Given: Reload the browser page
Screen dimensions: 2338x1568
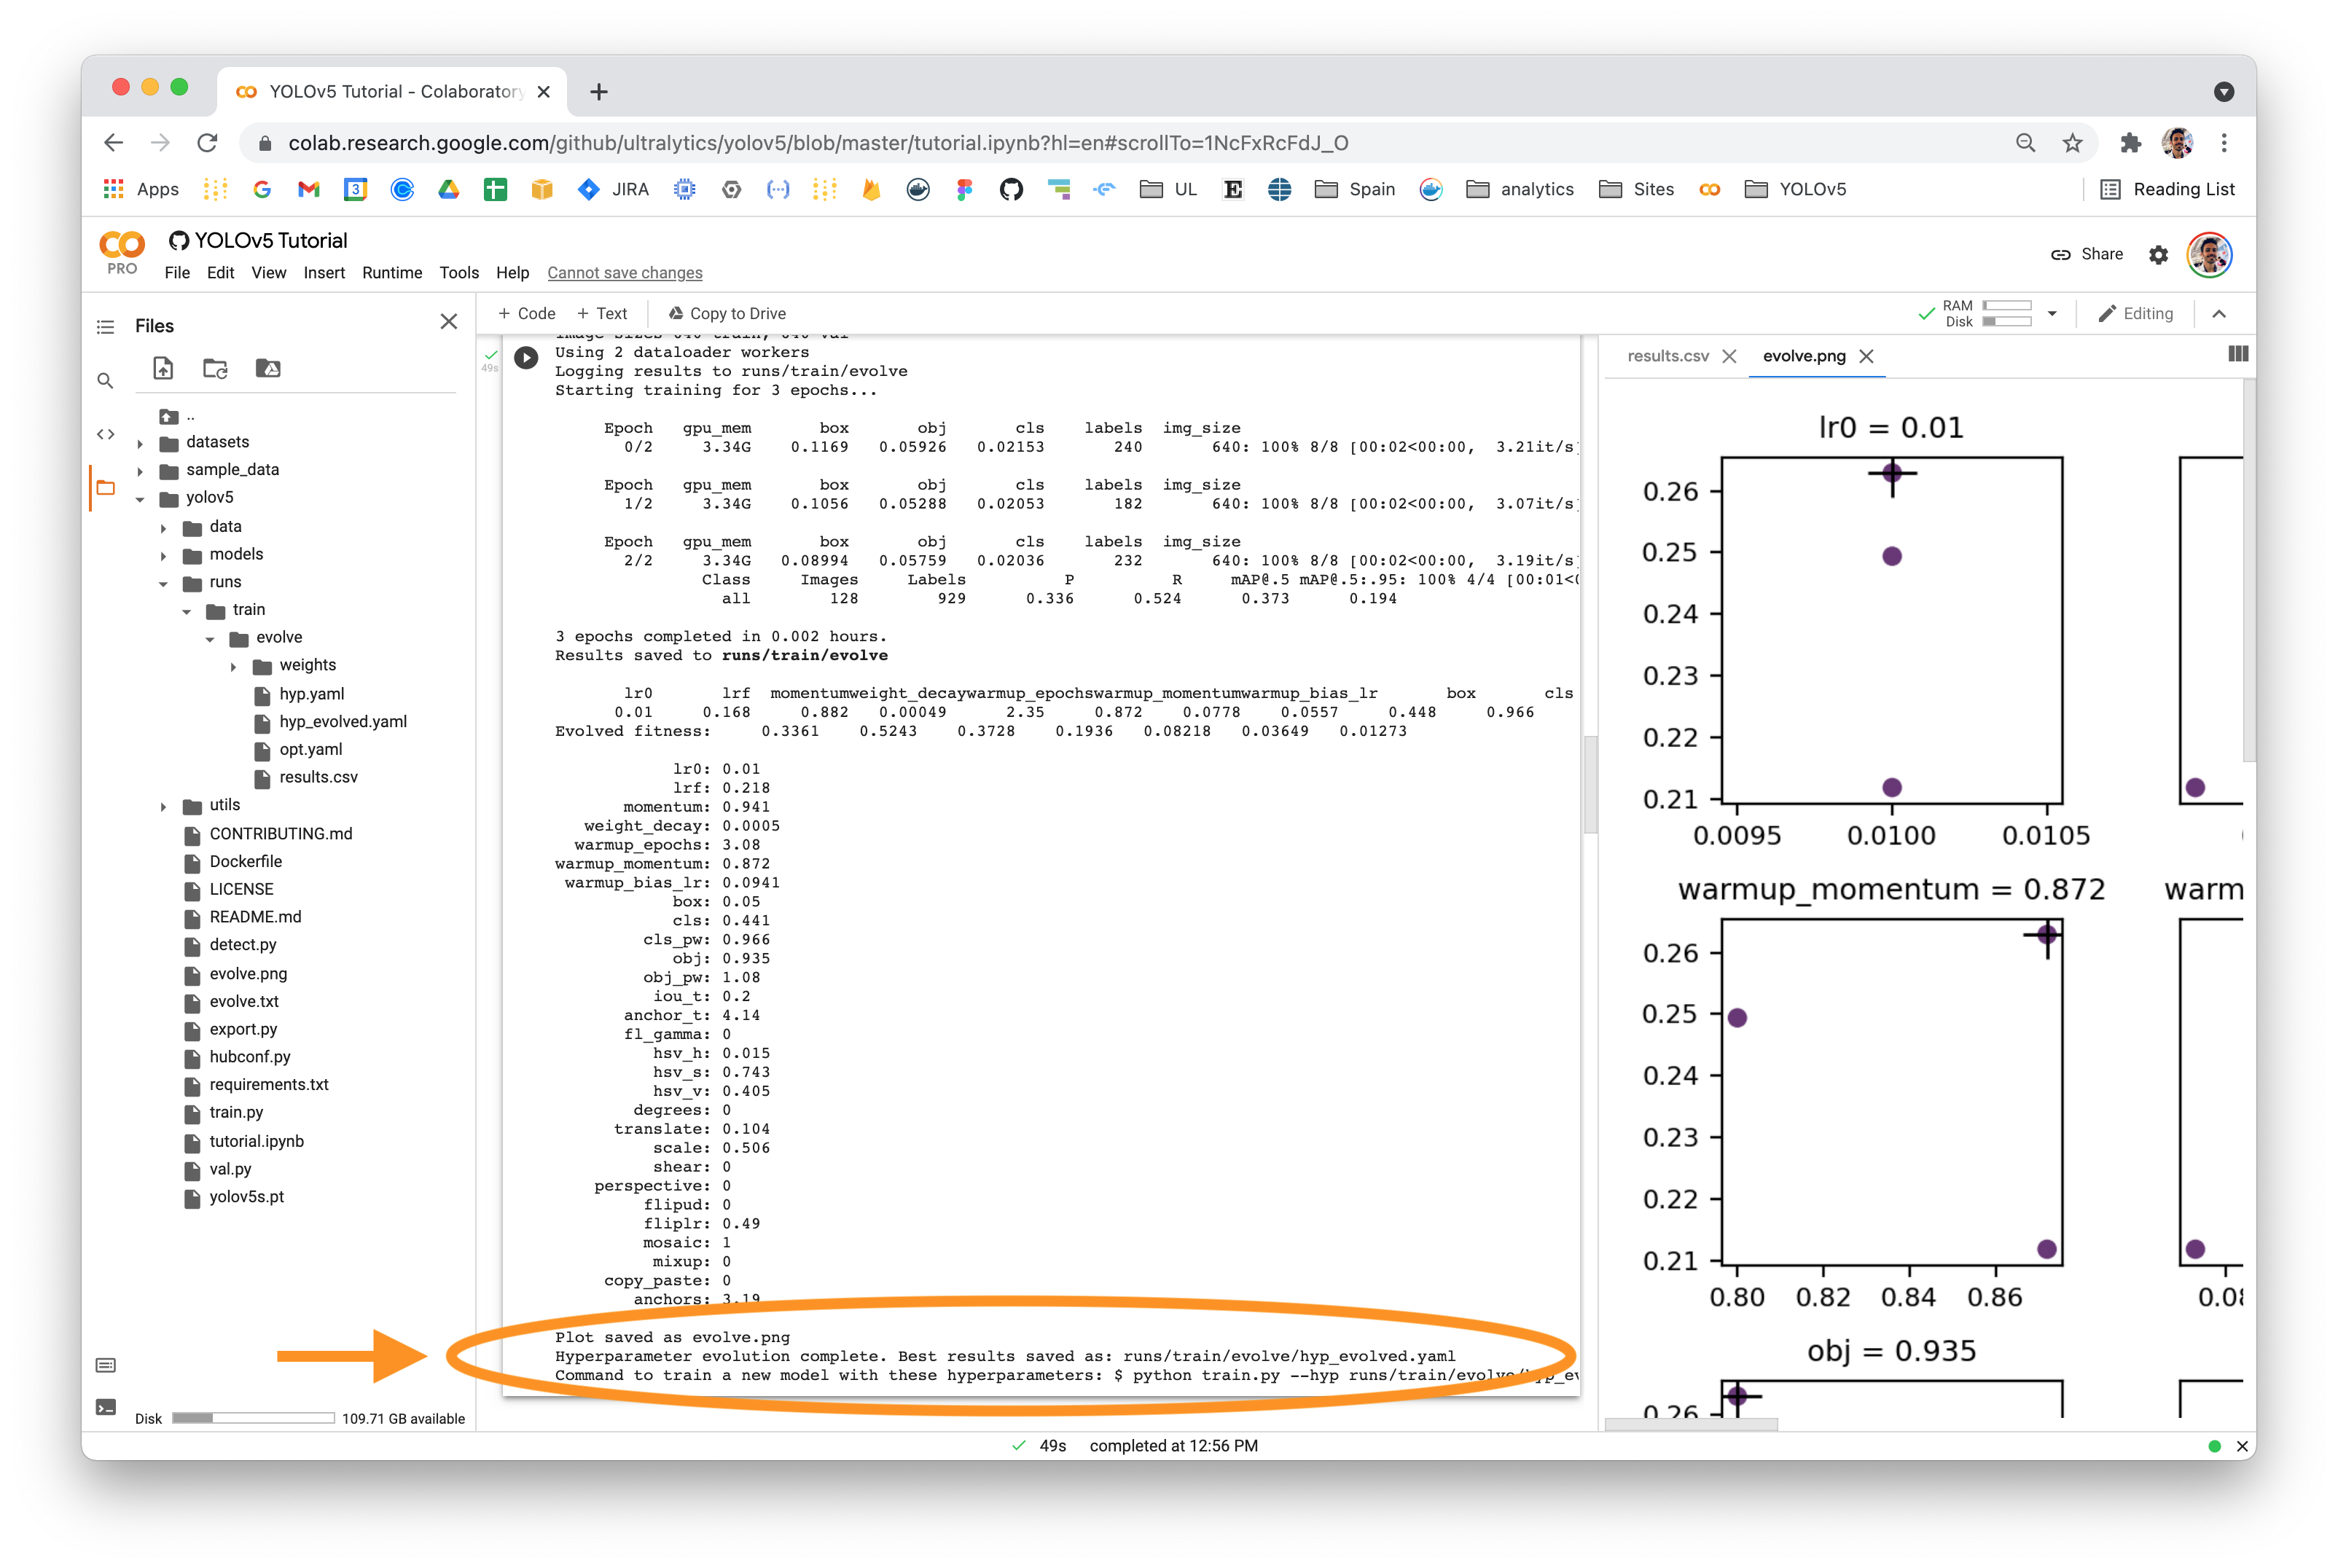Looking at the screenshot, I should point(207,143).
